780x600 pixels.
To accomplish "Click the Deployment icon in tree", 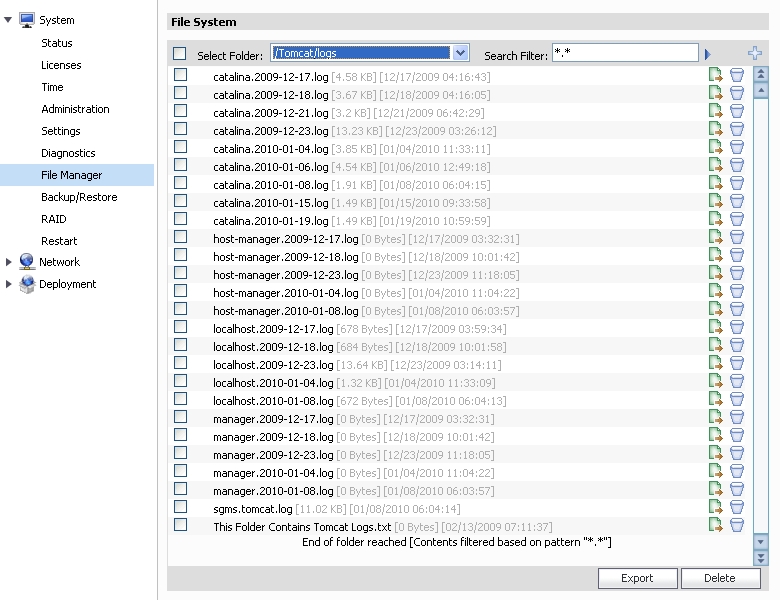I will click(27, 284).
